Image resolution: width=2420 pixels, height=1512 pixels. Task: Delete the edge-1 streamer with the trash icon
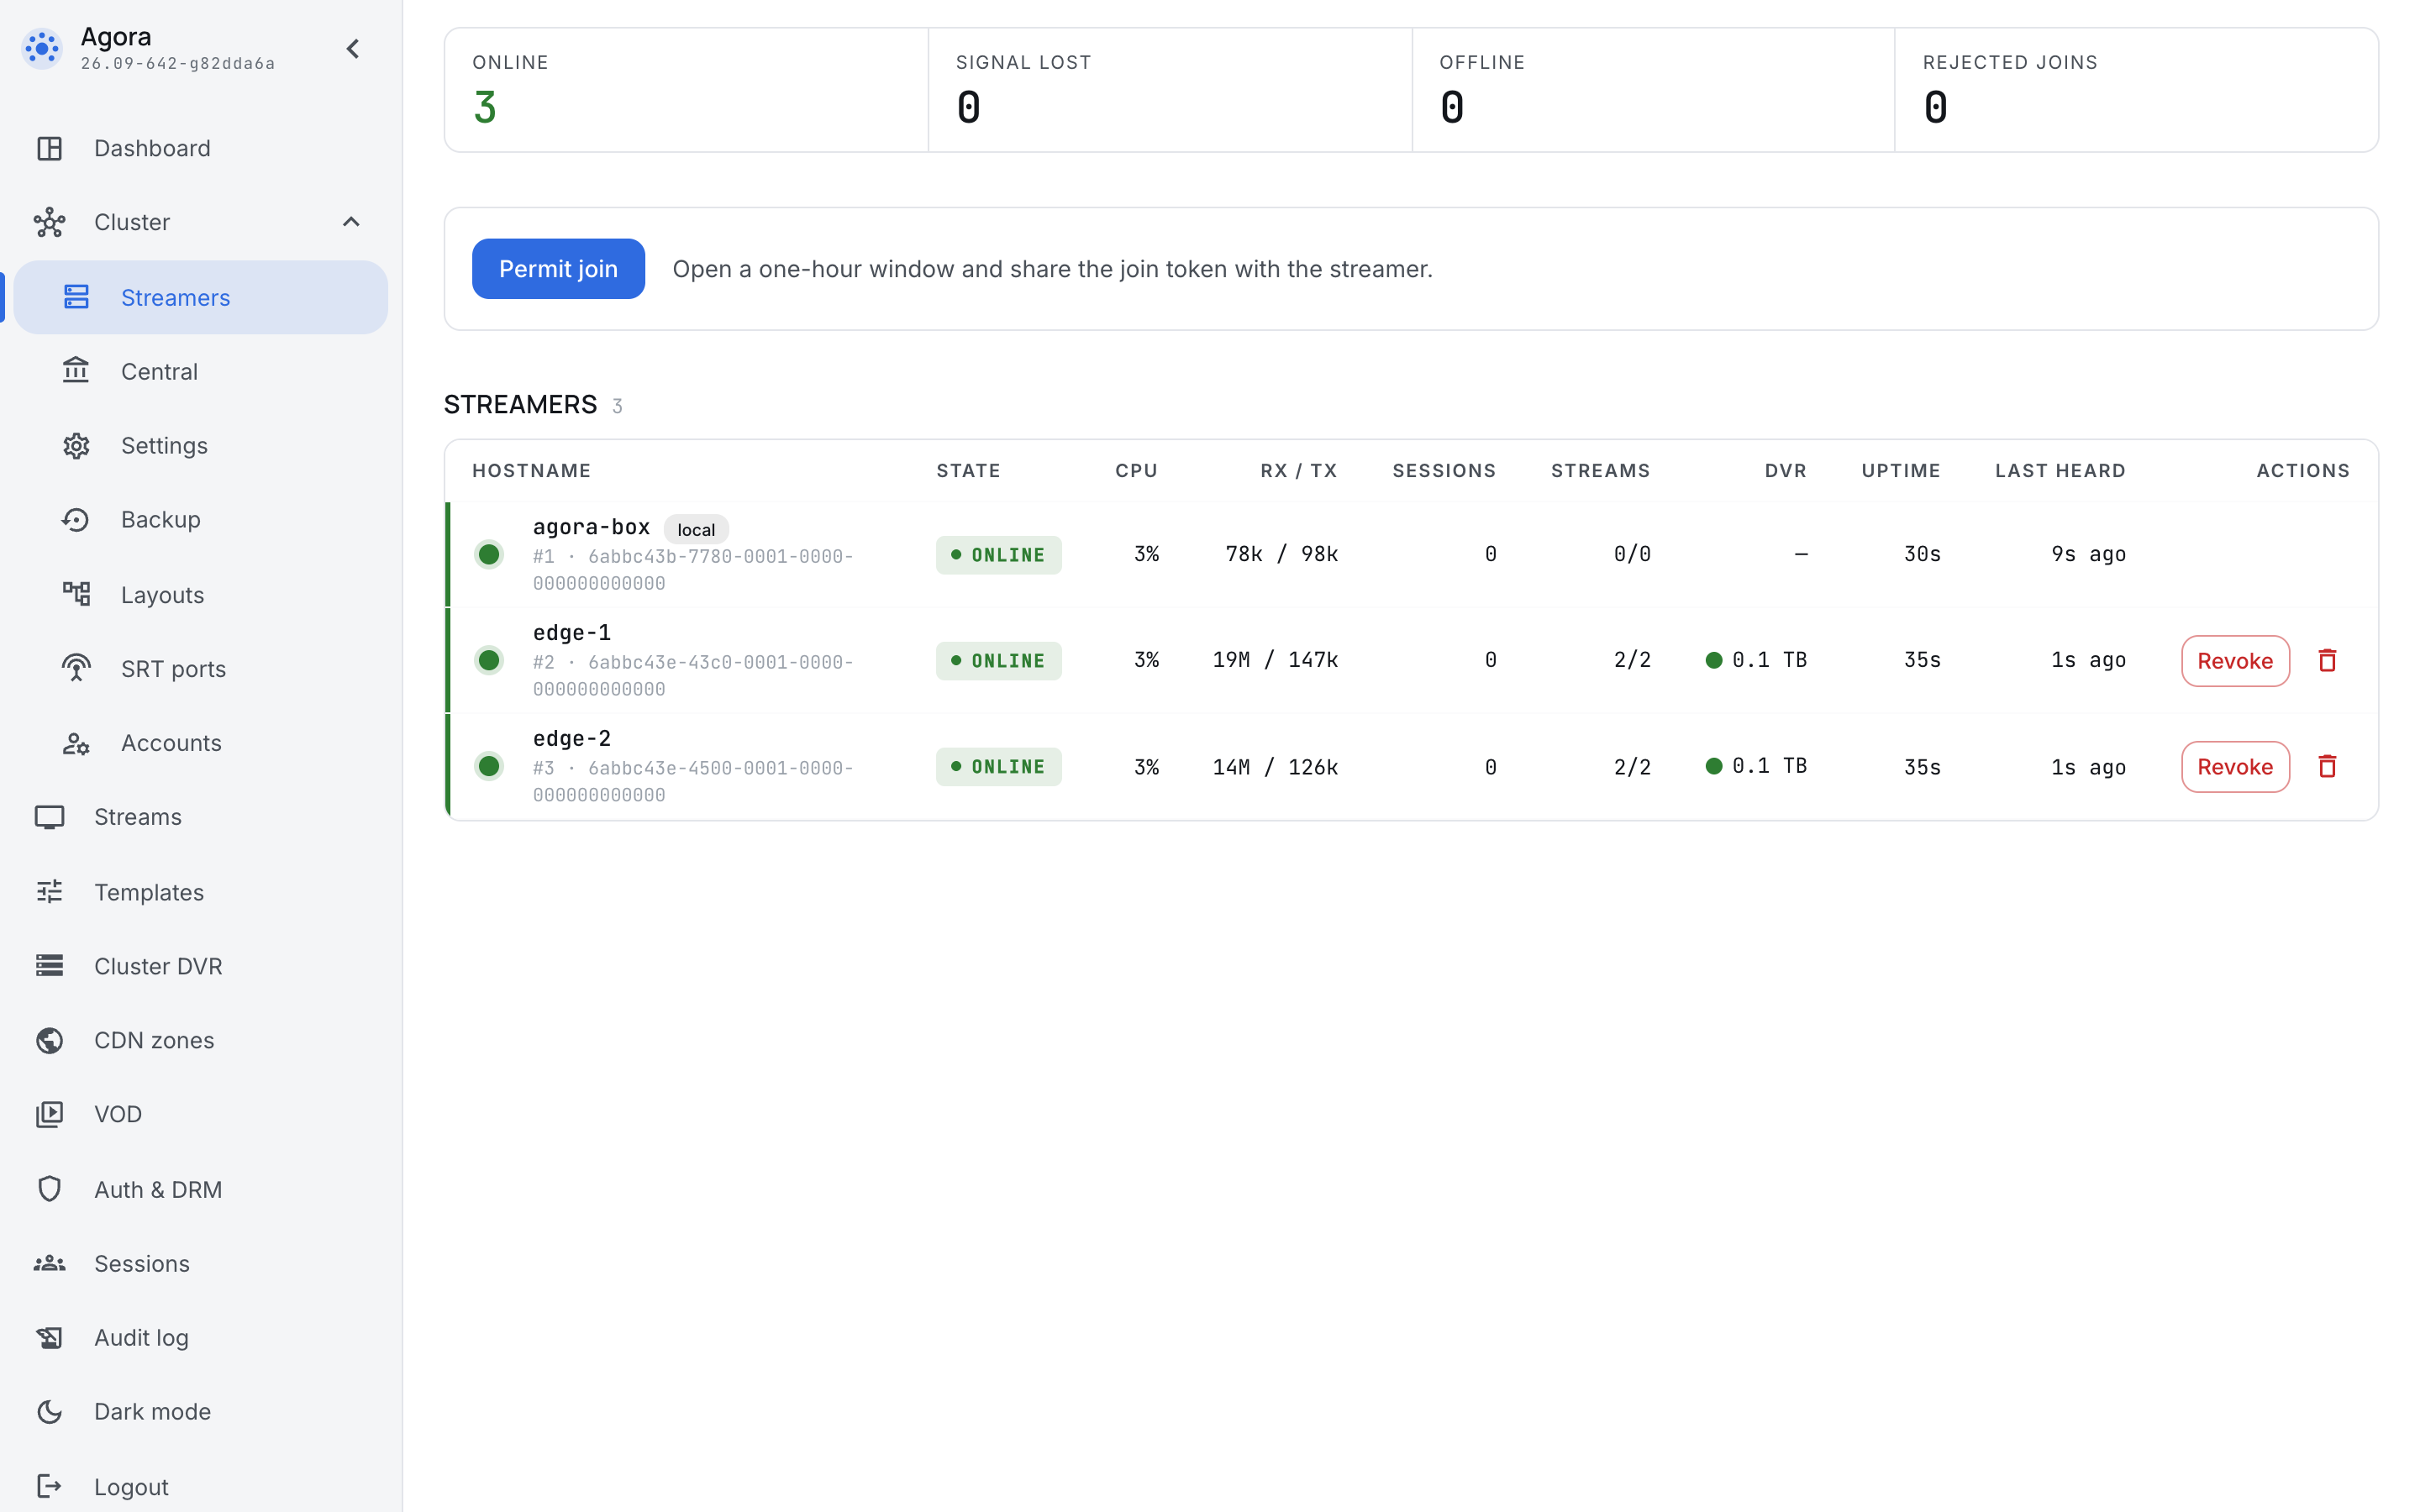(x=2327, y=660)
